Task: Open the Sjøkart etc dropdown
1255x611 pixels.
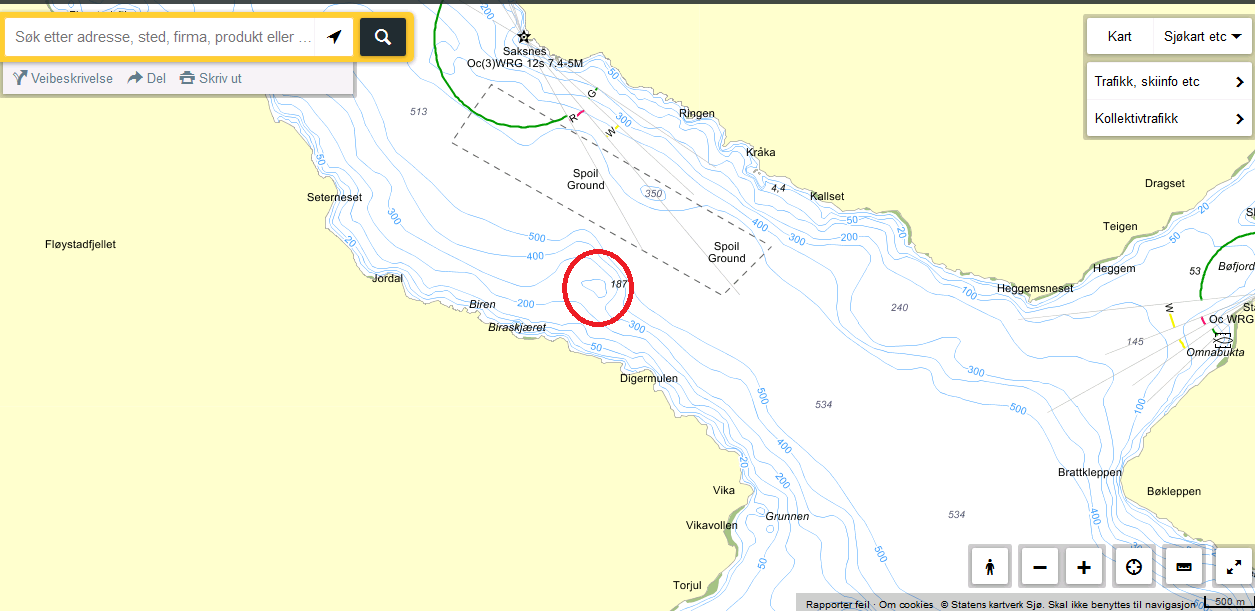Action: tap(1202, 36)
